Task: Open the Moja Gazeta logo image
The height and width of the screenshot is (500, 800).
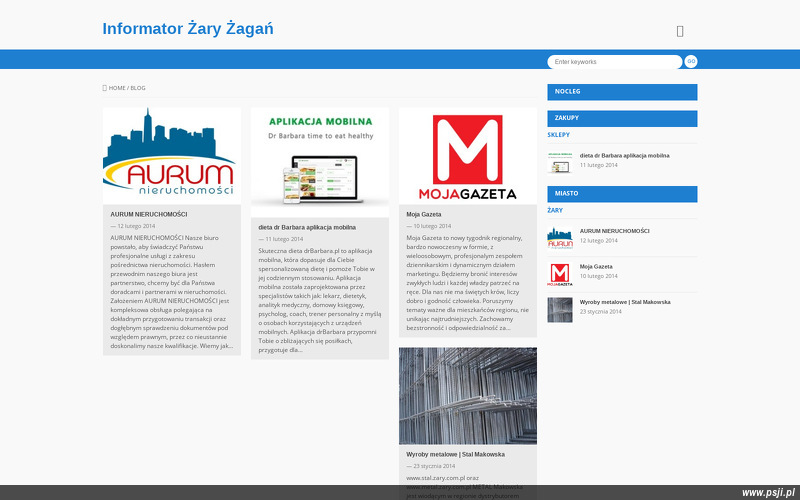Action: click(x=467, y=156)
